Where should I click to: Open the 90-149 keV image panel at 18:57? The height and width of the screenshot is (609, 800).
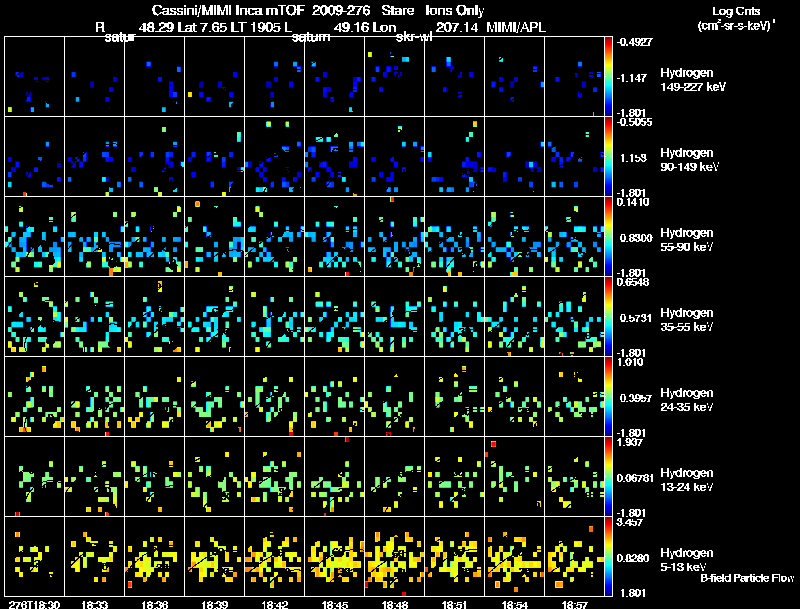574,157
